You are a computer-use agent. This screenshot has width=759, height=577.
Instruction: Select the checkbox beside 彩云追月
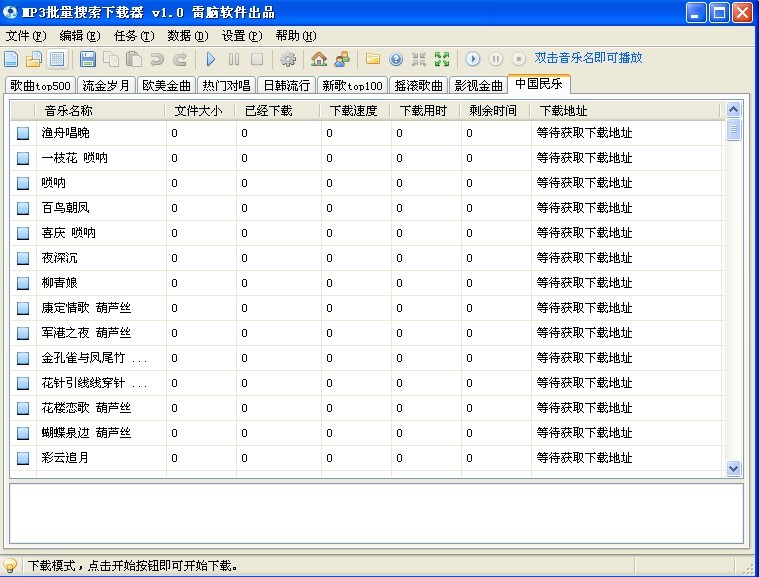tap(23, 458)
